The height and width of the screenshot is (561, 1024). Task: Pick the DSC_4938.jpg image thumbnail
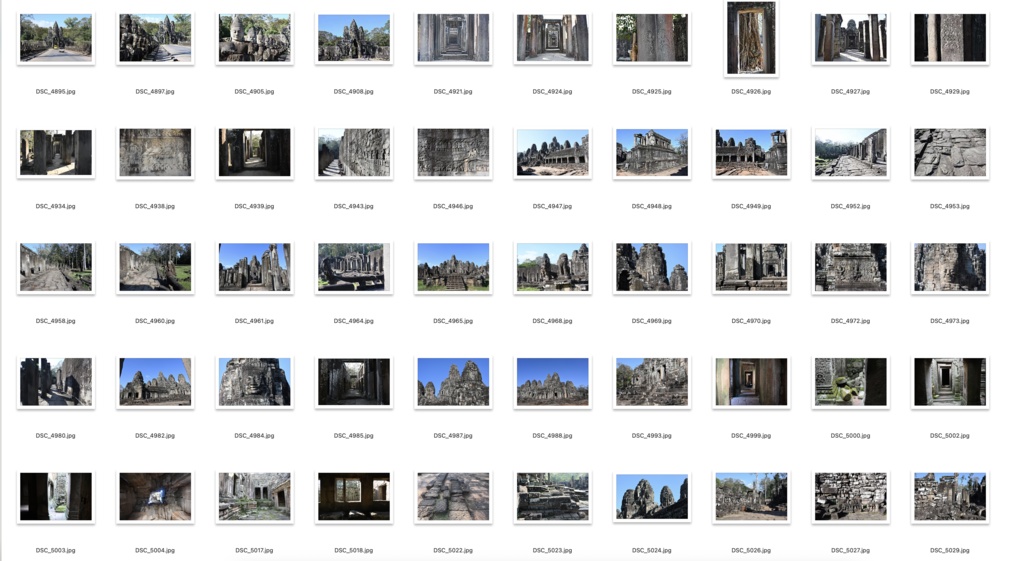(x=155, y=152)
